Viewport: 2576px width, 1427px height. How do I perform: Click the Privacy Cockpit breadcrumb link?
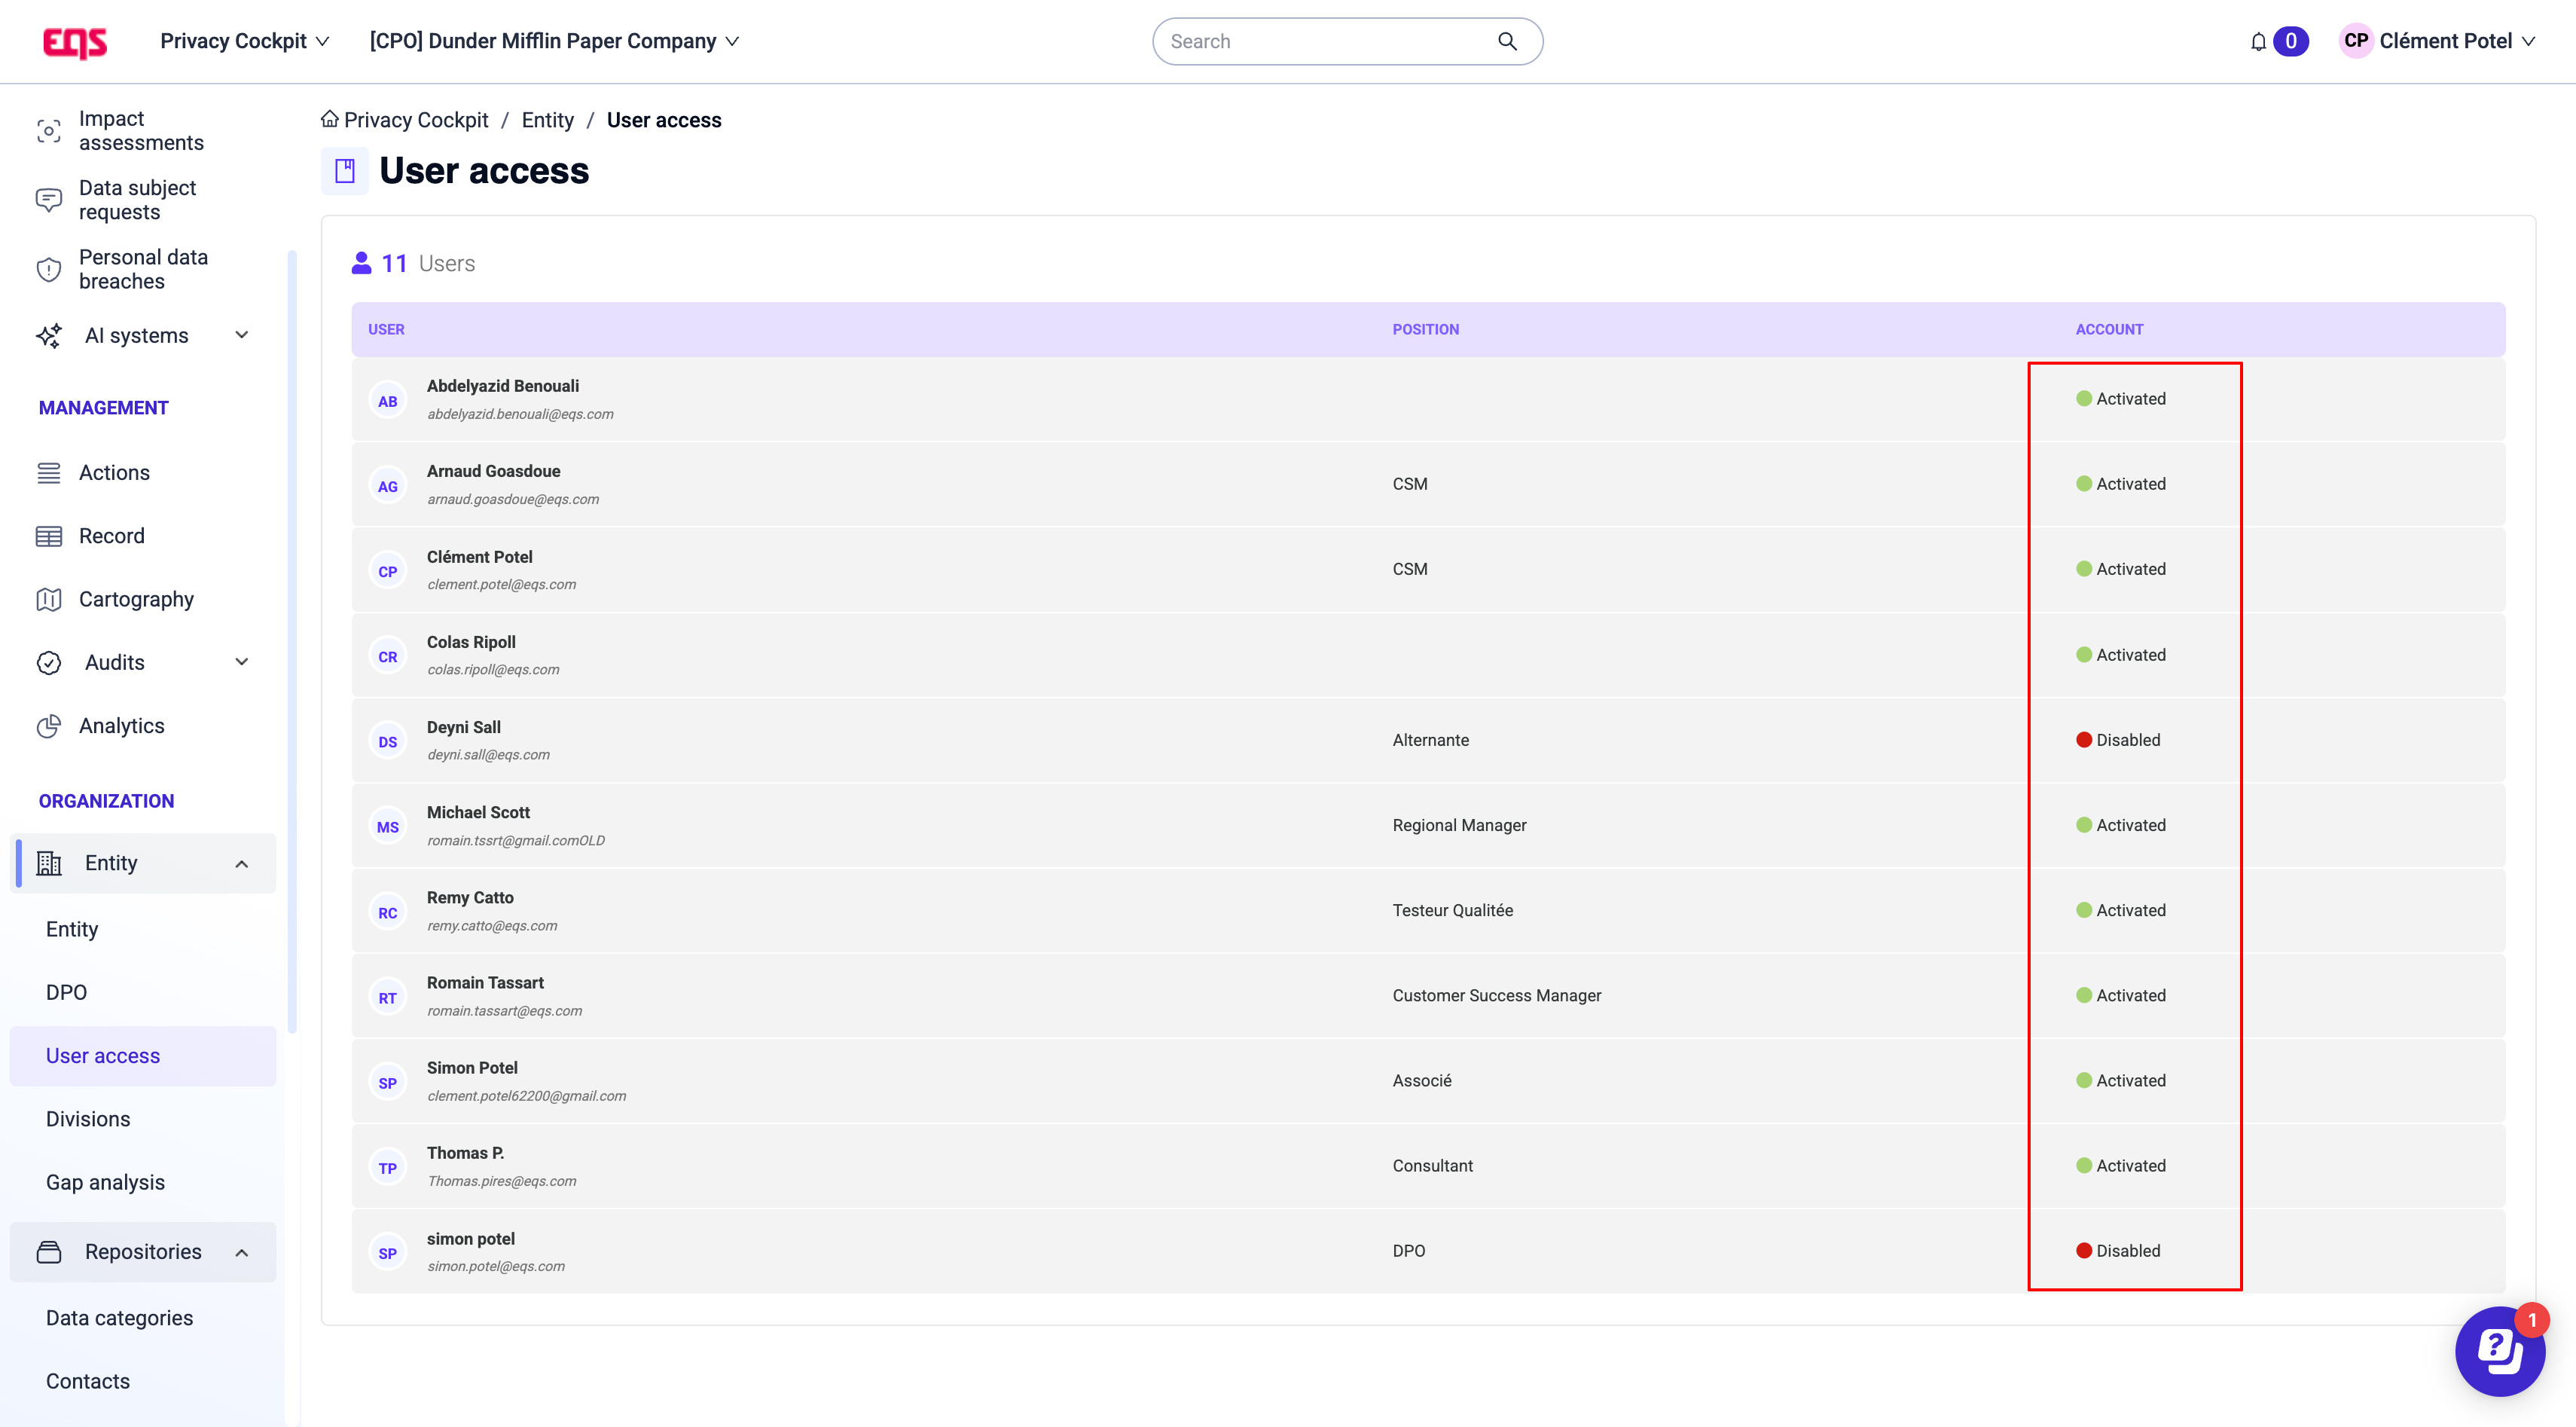[x=416, y=120]
